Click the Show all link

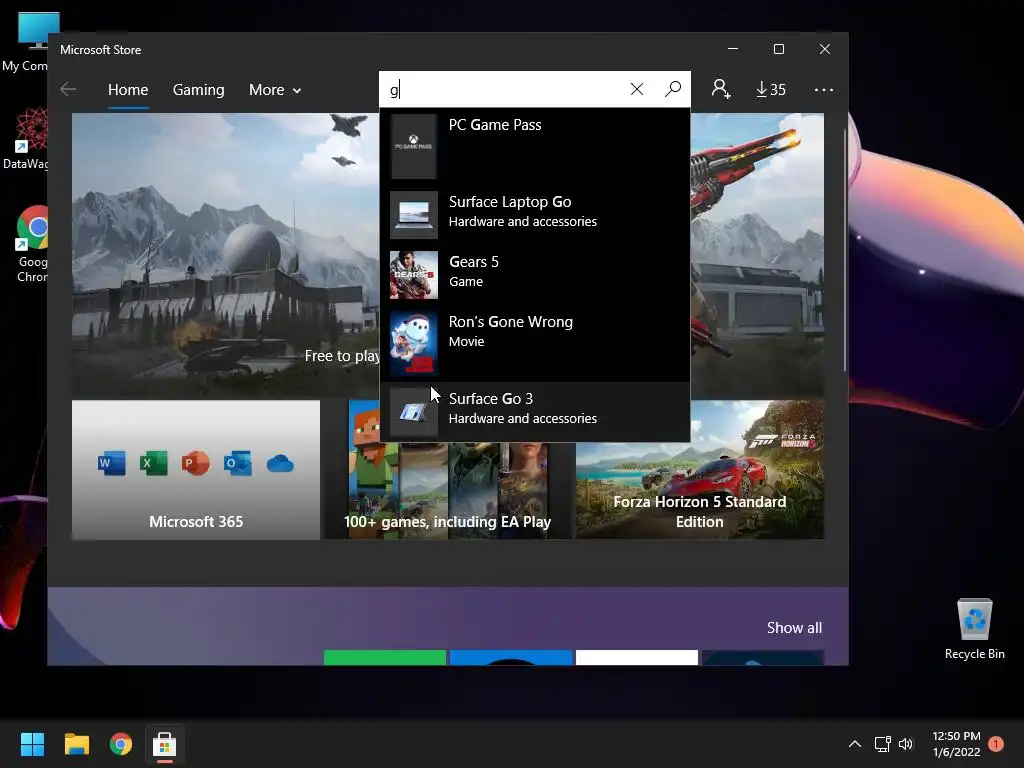794,628
